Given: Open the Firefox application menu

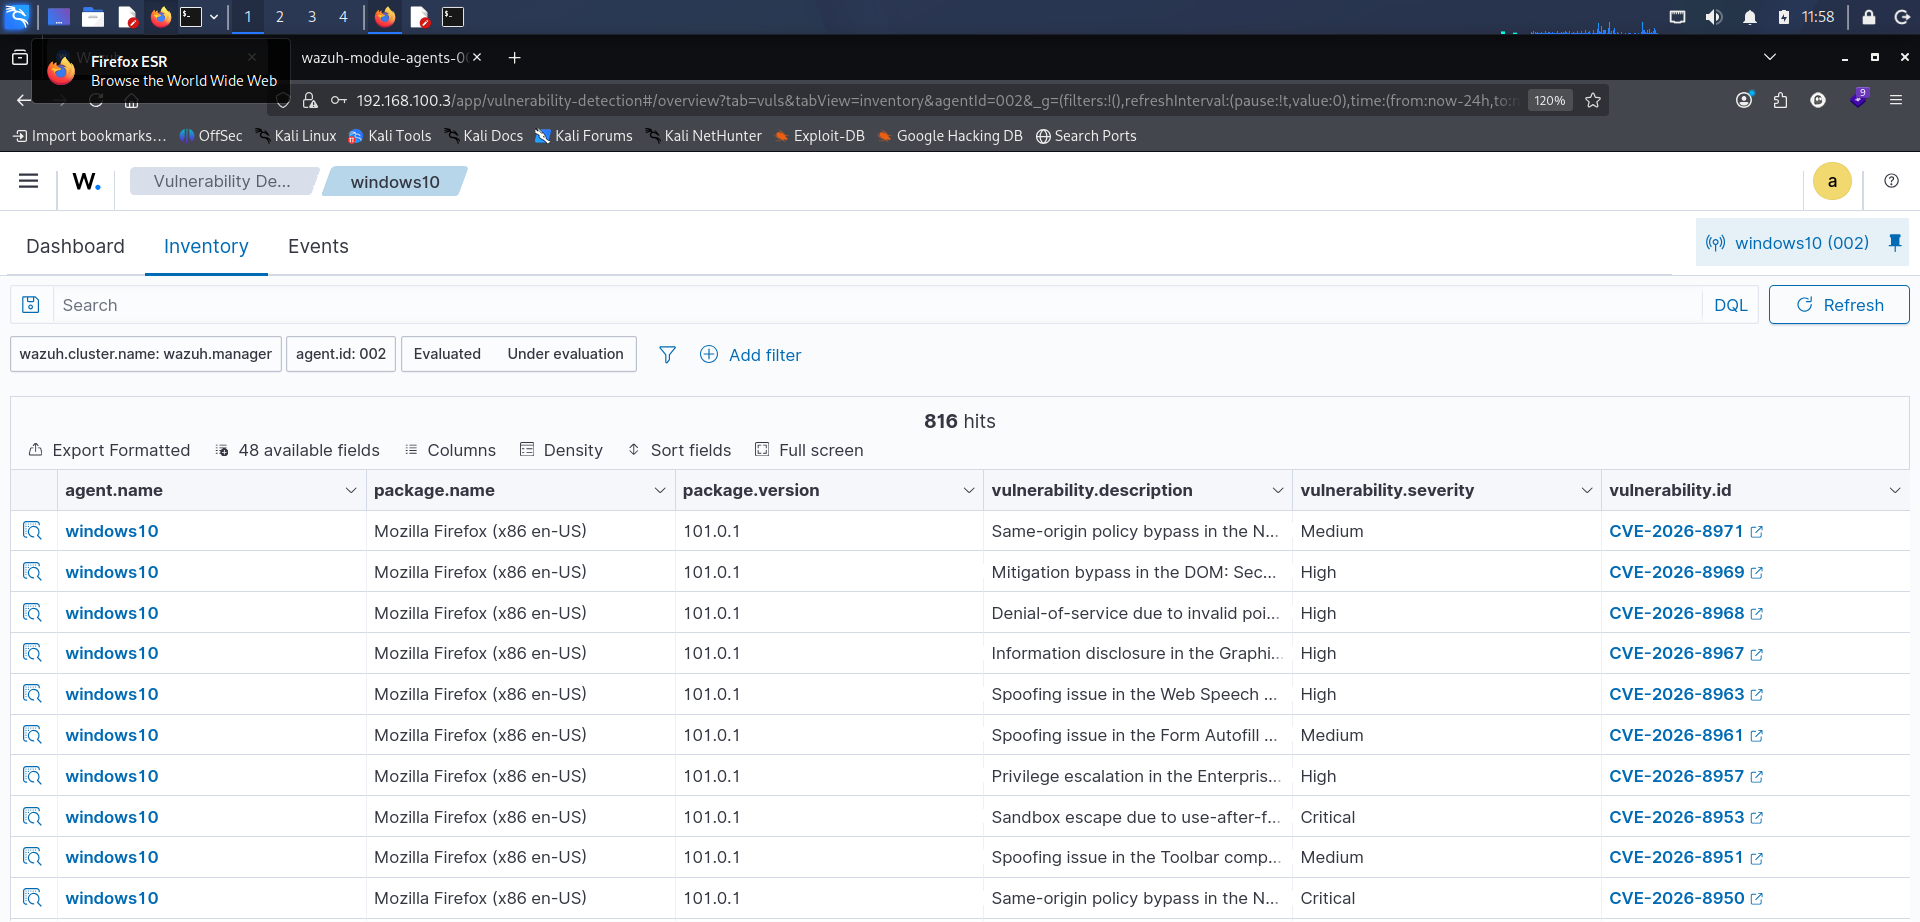Looking at the screenshot, I should coord(1895,100).
